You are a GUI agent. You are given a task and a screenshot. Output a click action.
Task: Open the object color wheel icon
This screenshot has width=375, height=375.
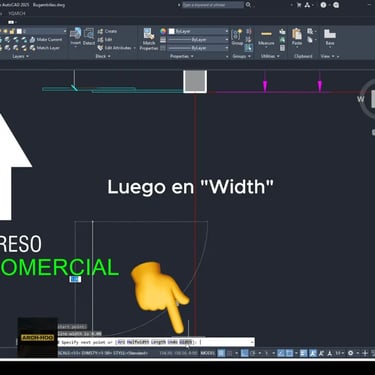click(x=163, y=31)
